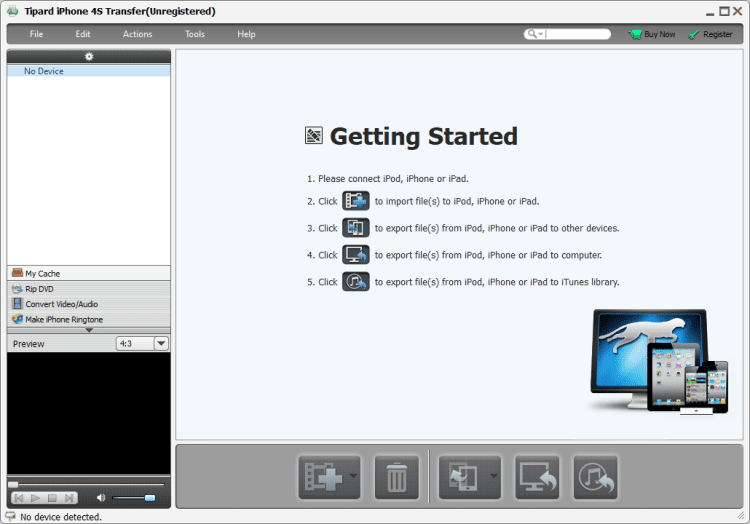Click the Tipard app icon in title bar
The height and width of the screenshot is (524, 750).
[x=13, y=11]
